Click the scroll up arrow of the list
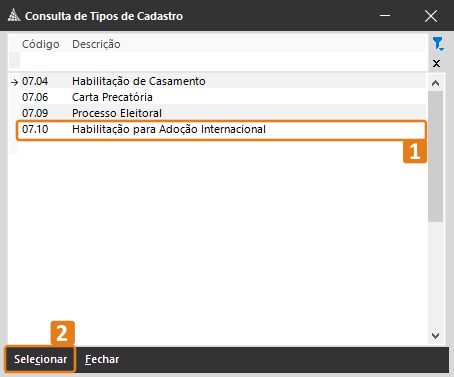 click(435, 83)
